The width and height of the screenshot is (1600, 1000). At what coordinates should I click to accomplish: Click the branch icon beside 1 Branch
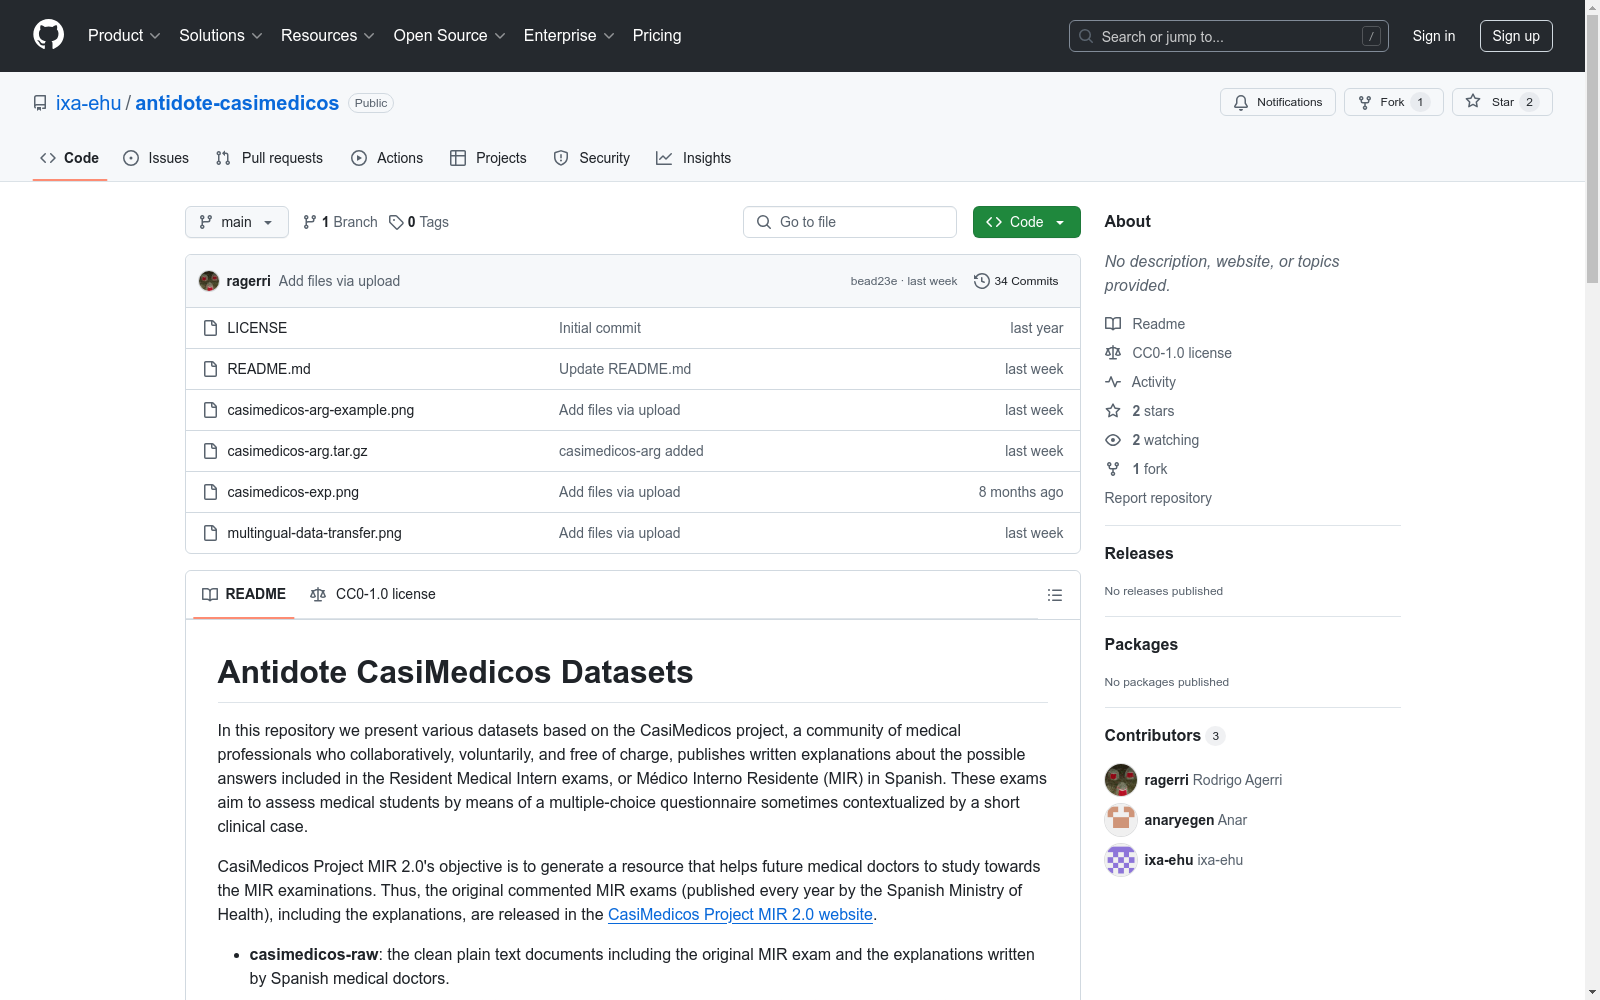pos(310,222)
